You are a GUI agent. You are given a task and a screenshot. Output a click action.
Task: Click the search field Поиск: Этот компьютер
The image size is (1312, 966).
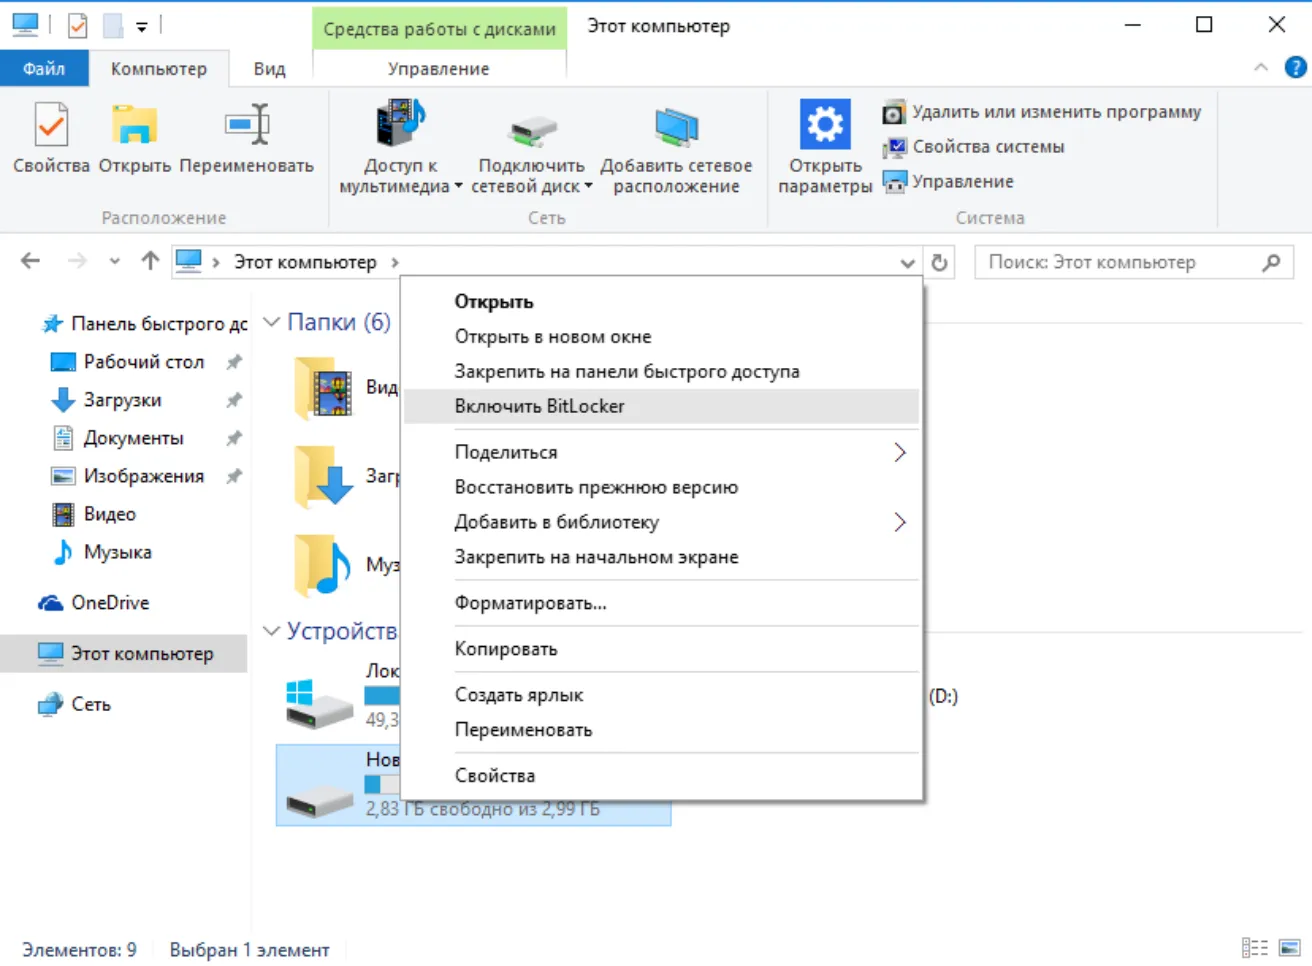1134,262
